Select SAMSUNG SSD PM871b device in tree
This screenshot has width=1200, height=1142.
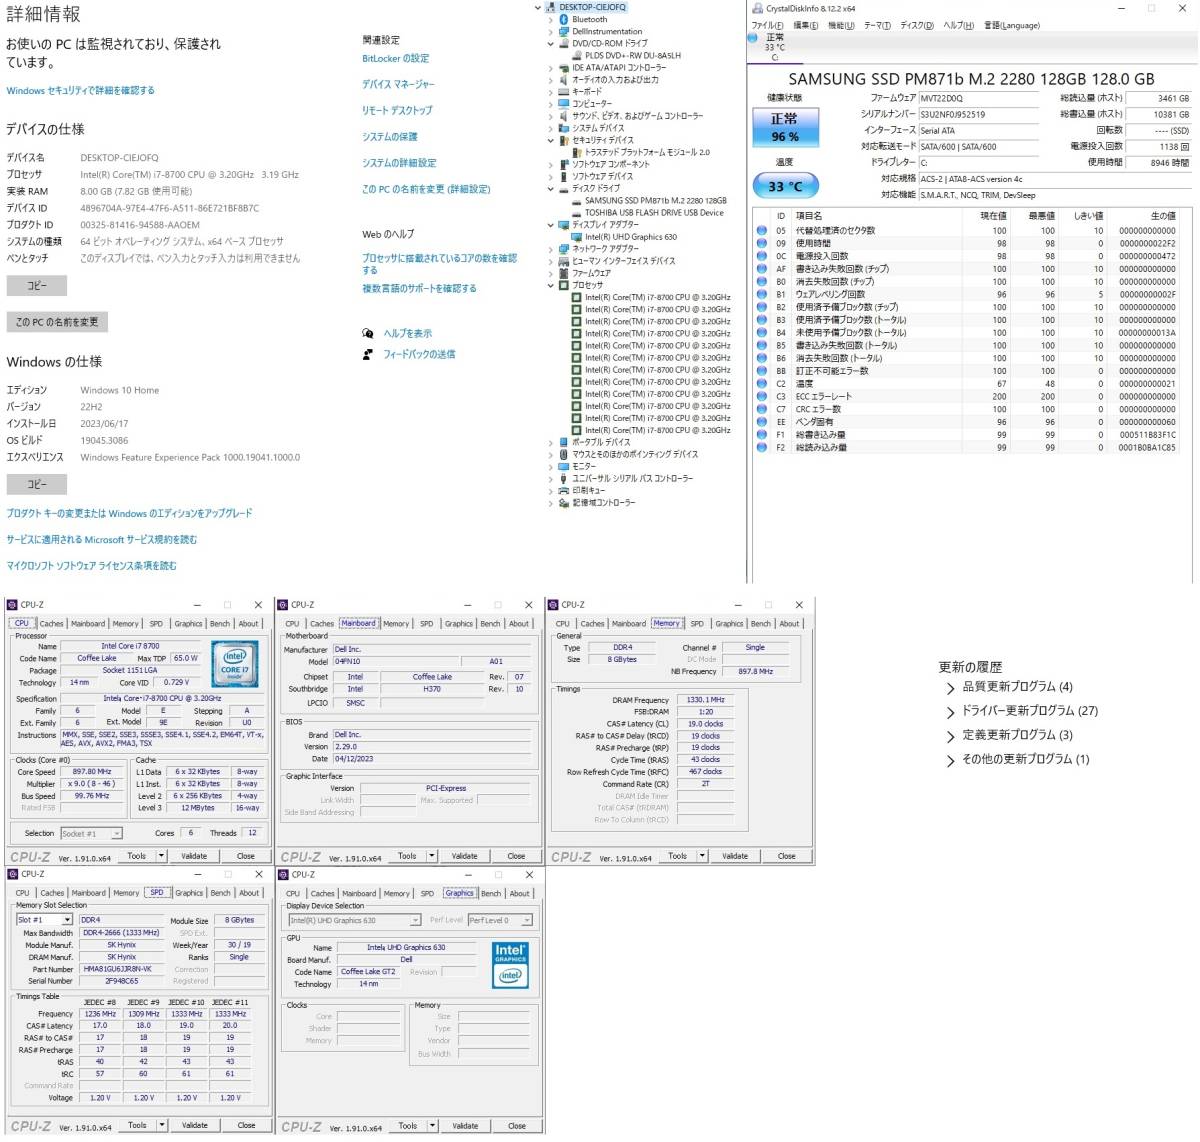[656, 201]
